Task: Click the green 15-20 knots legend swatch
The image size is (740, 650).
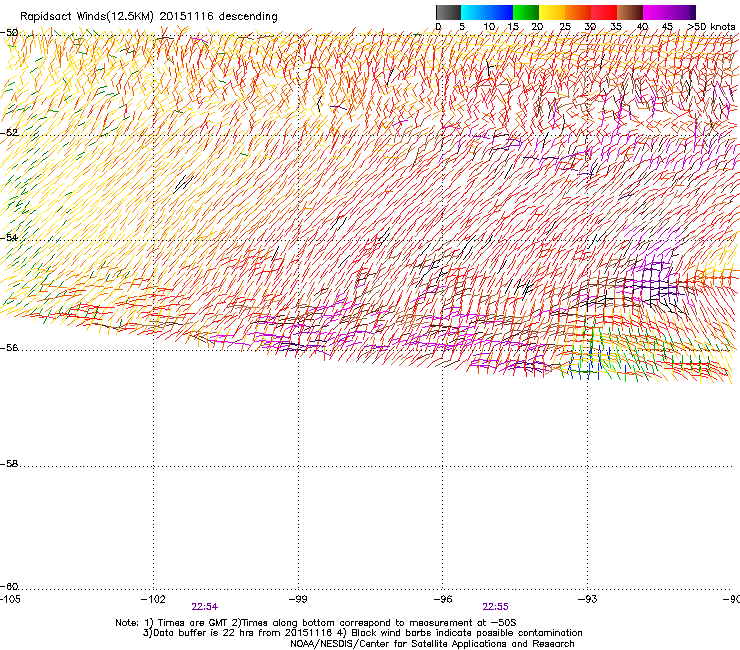Action: pos(526,12)
